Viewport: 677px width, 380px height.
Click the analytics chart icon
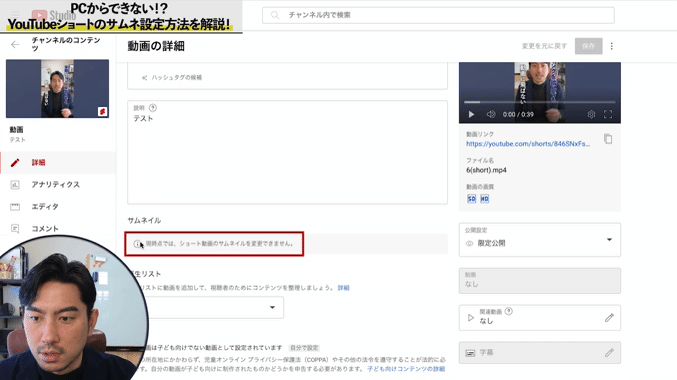[15, 185]
